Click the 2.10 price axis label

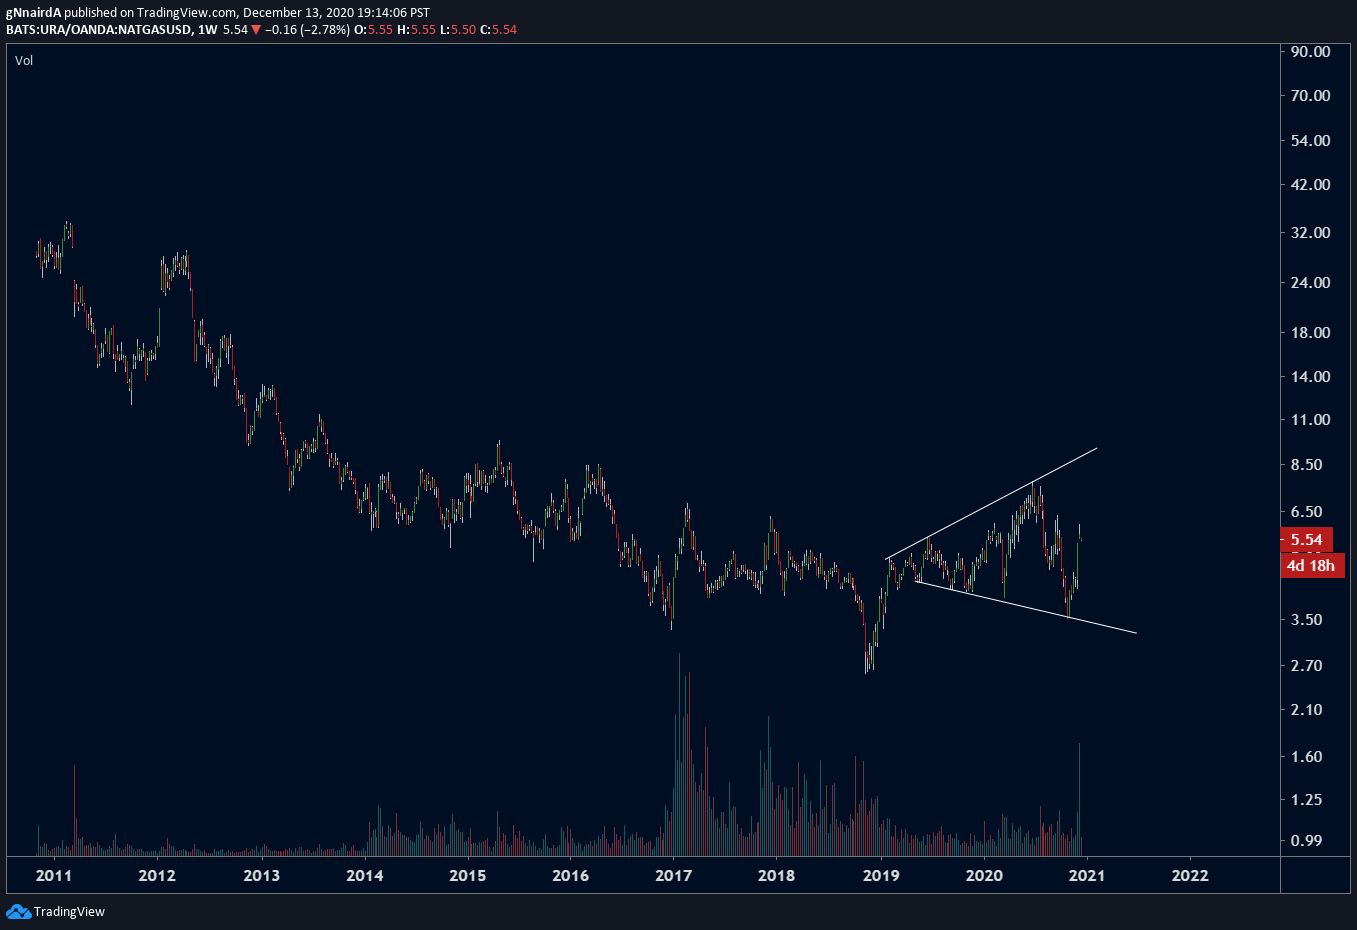click(1306, 710)
